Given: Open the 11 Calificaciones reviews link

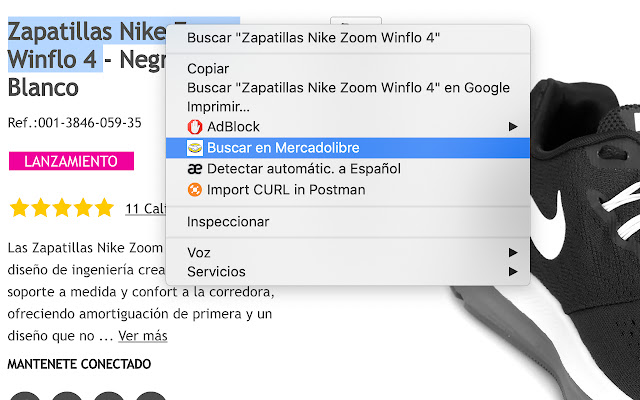Looking at the screenshot, I should pos(146,209).
